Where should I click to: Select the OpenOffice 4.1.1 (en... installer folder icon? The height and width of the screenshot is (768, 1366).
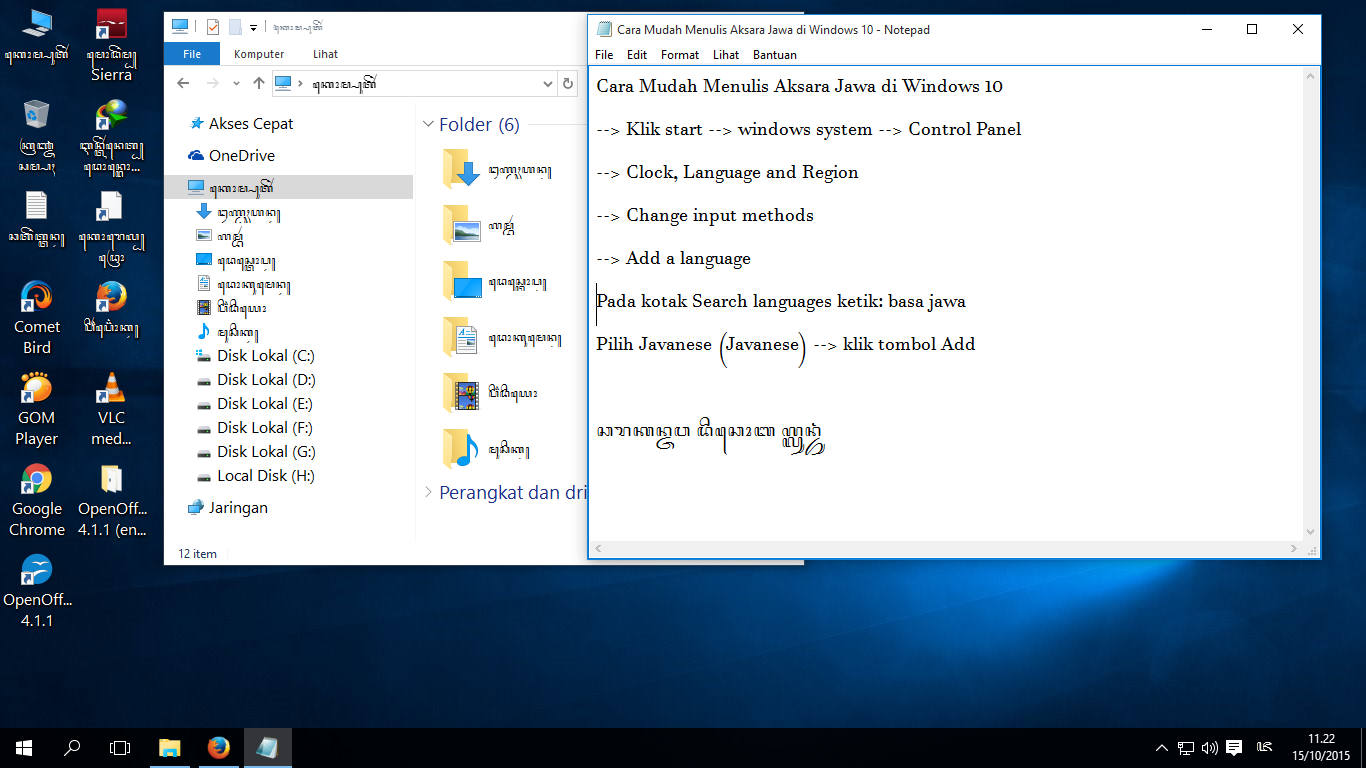pos(111,500)
